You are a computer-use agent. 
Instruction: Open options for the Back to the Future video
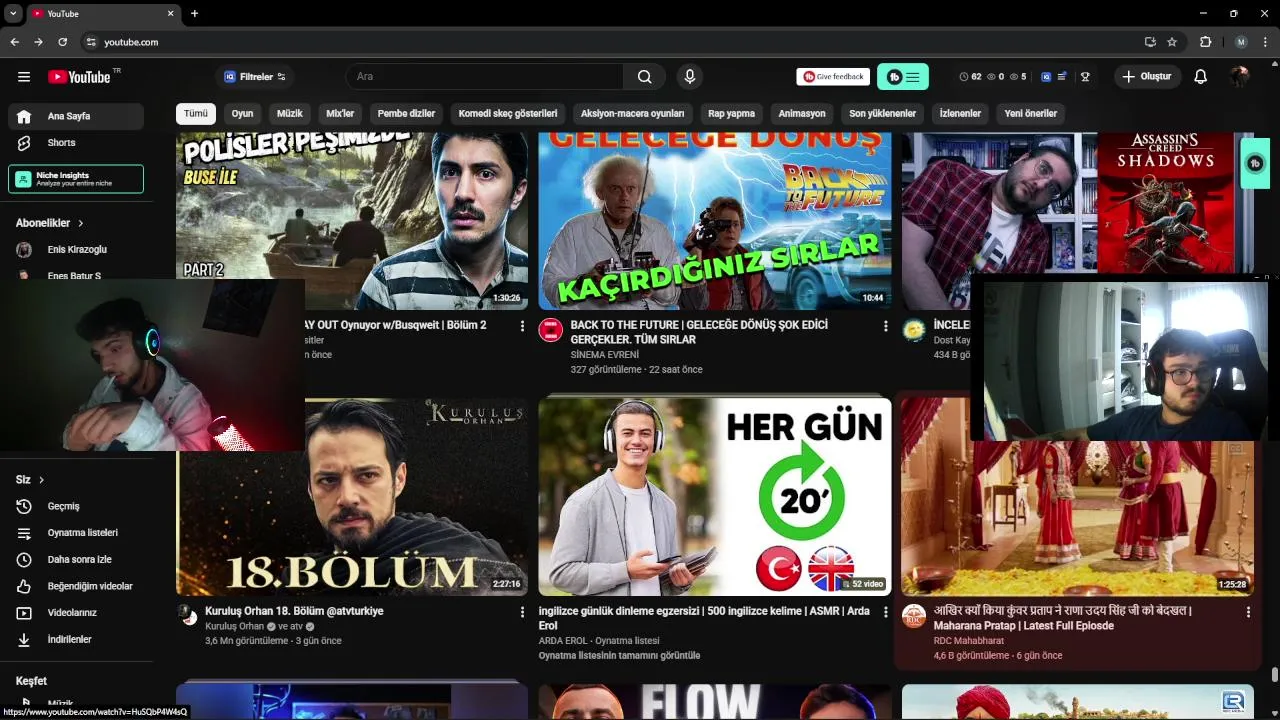click(x=885, y=326)
